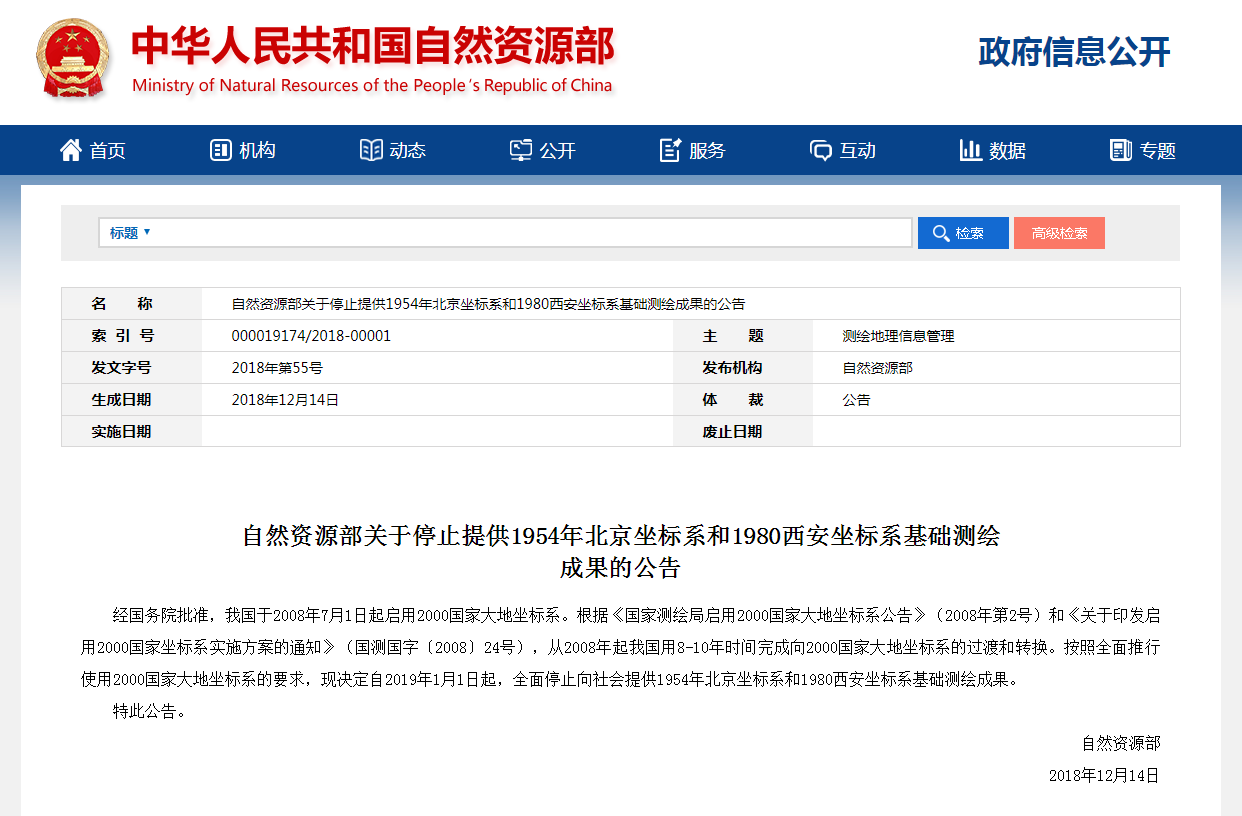
Task: Open 互动 using its chat bubble icon
Action: click(821, 149)
